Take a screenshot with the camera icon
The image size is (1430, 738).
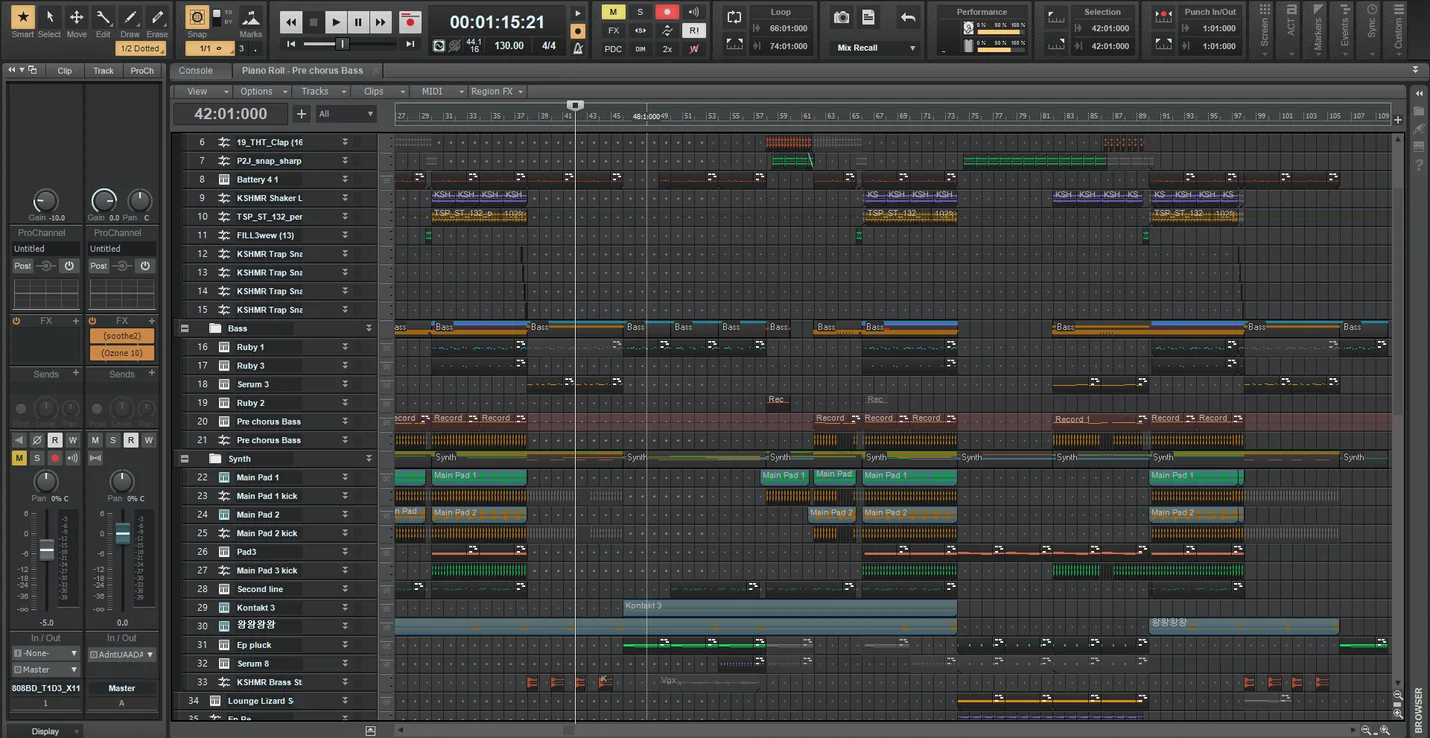pos(842,18)
